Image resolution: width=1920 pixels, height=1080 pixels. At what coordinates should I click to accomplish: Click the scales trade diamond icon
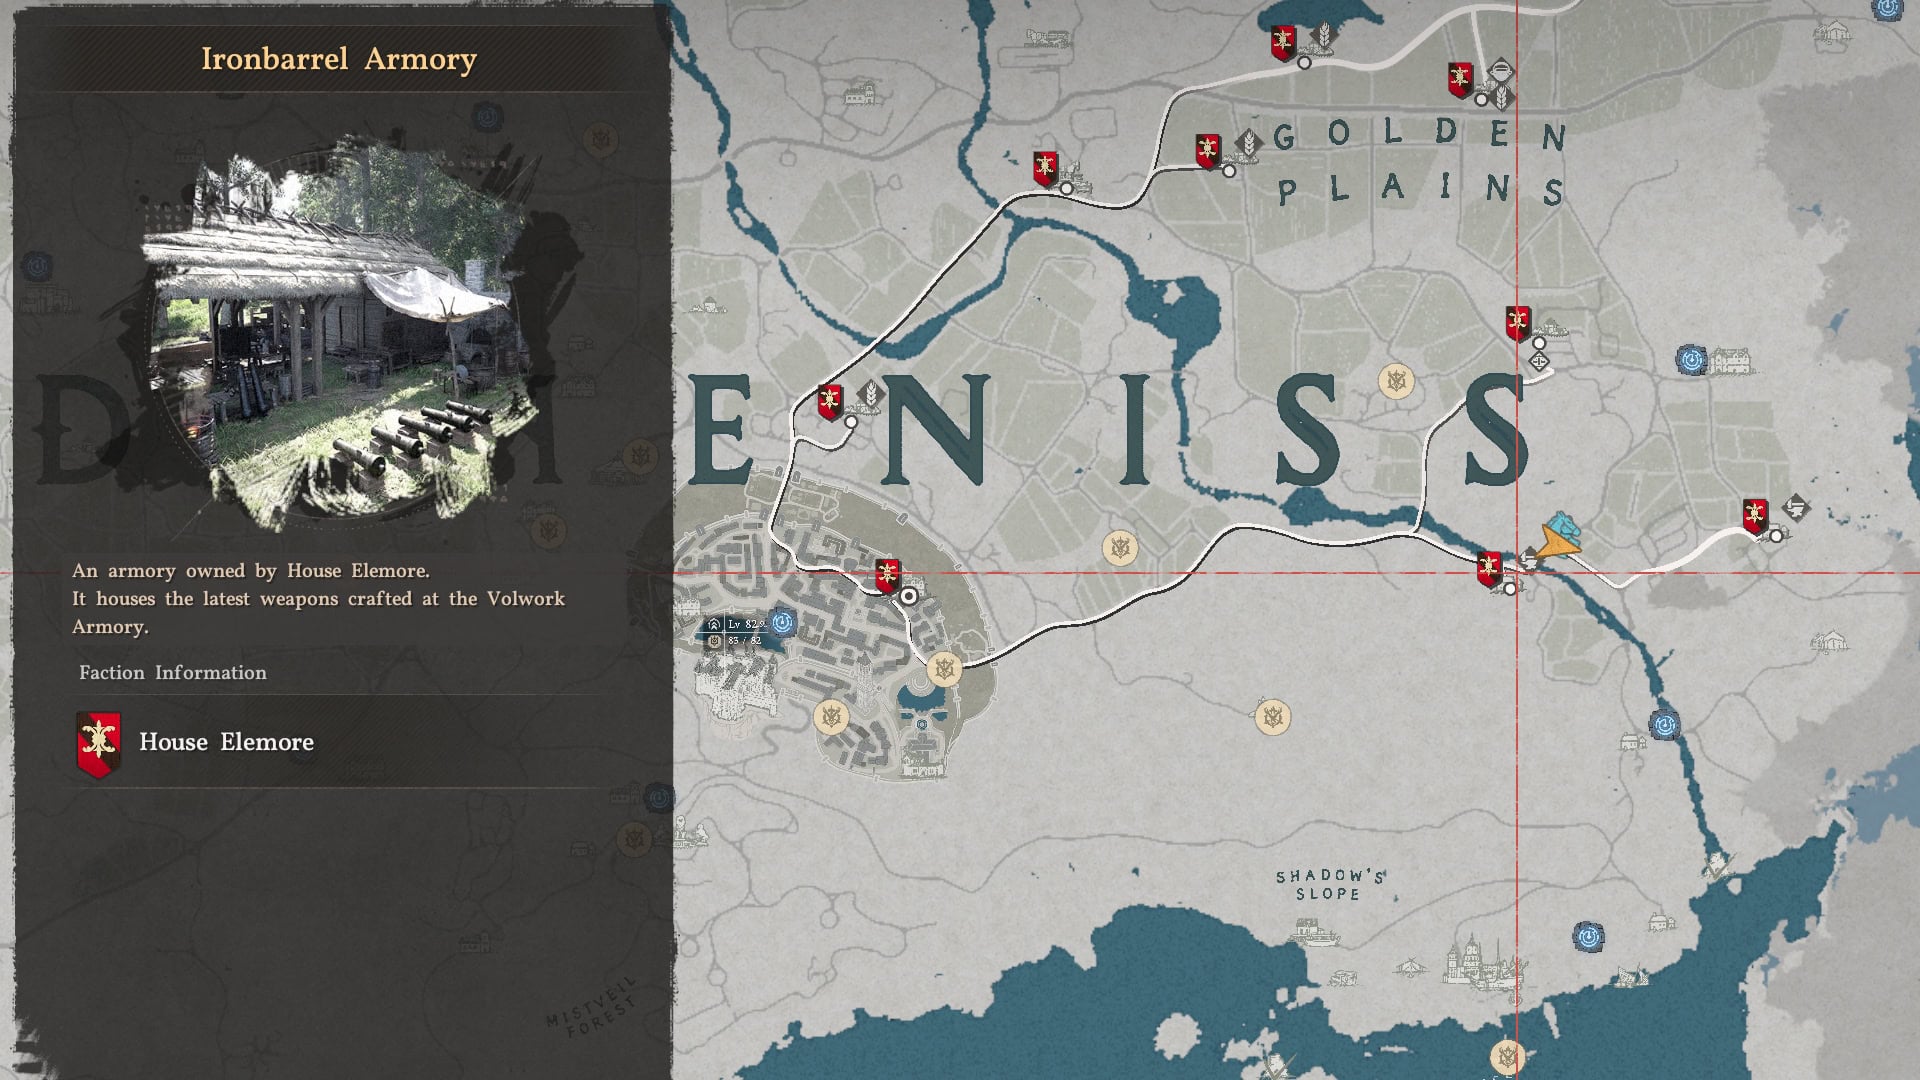[1539, 362]
